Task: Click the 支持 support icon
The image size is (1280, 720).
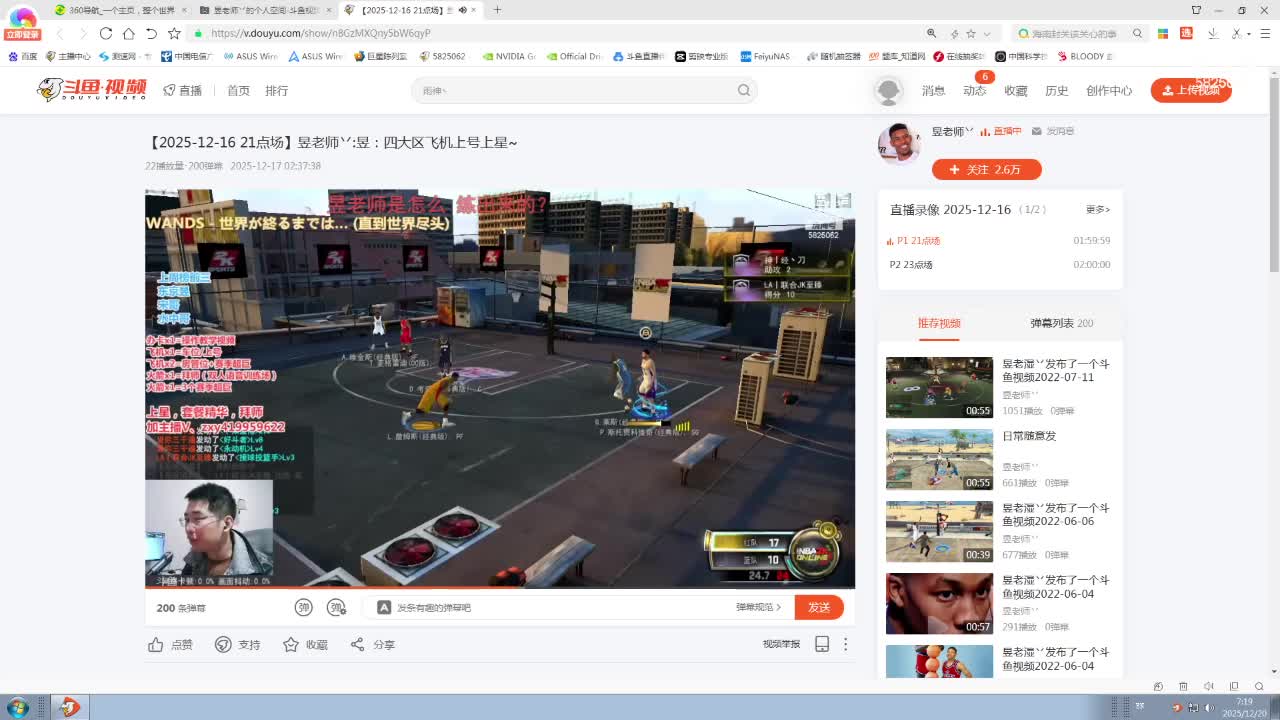Action: click(x=224, y=645)
